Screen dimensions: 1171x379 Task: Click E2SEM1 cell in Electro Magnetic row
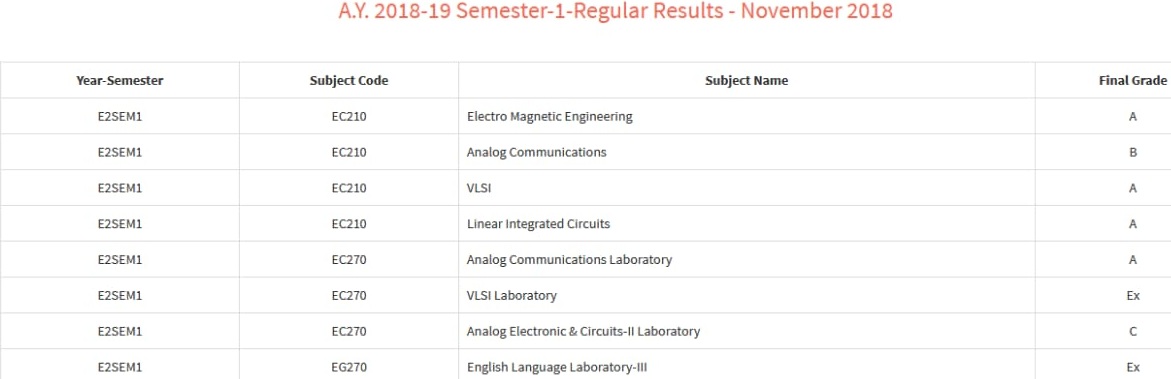tap(119, 117)
